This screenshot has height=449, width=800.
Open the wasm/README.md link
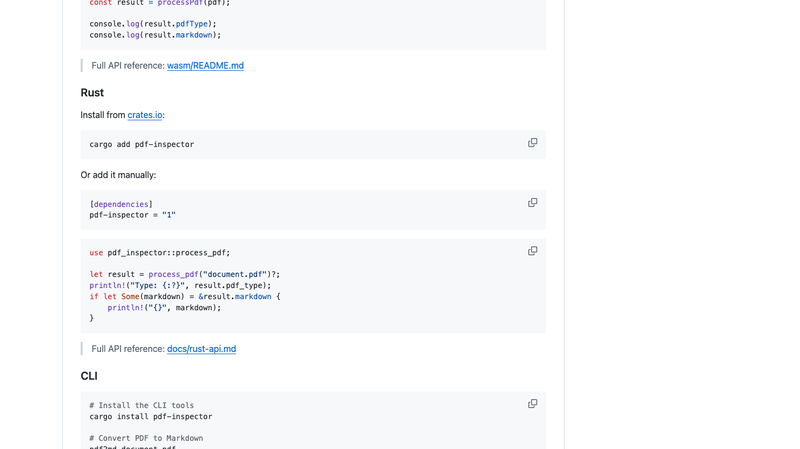[205, 66]
